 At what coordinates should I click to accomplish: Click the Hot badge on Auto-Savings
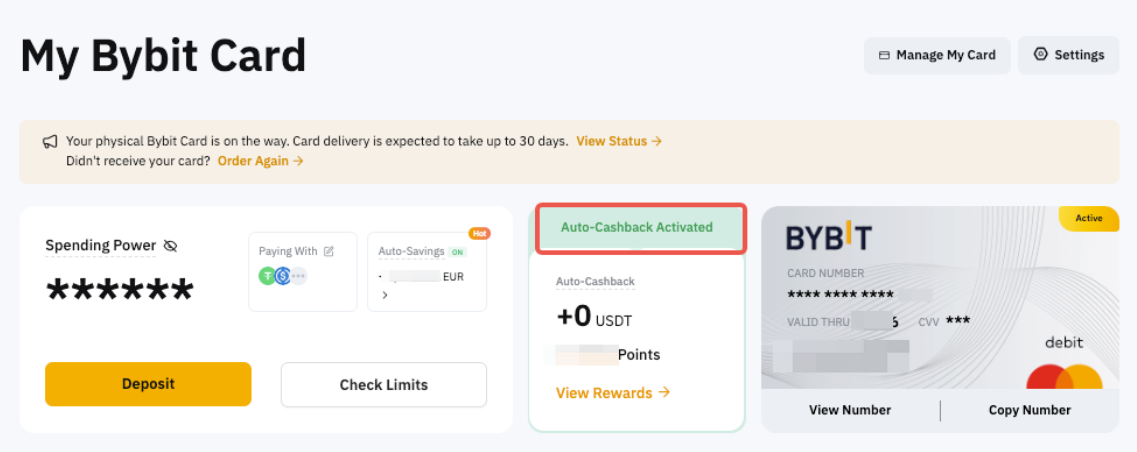pyautogui.click(x=479, y=233)
